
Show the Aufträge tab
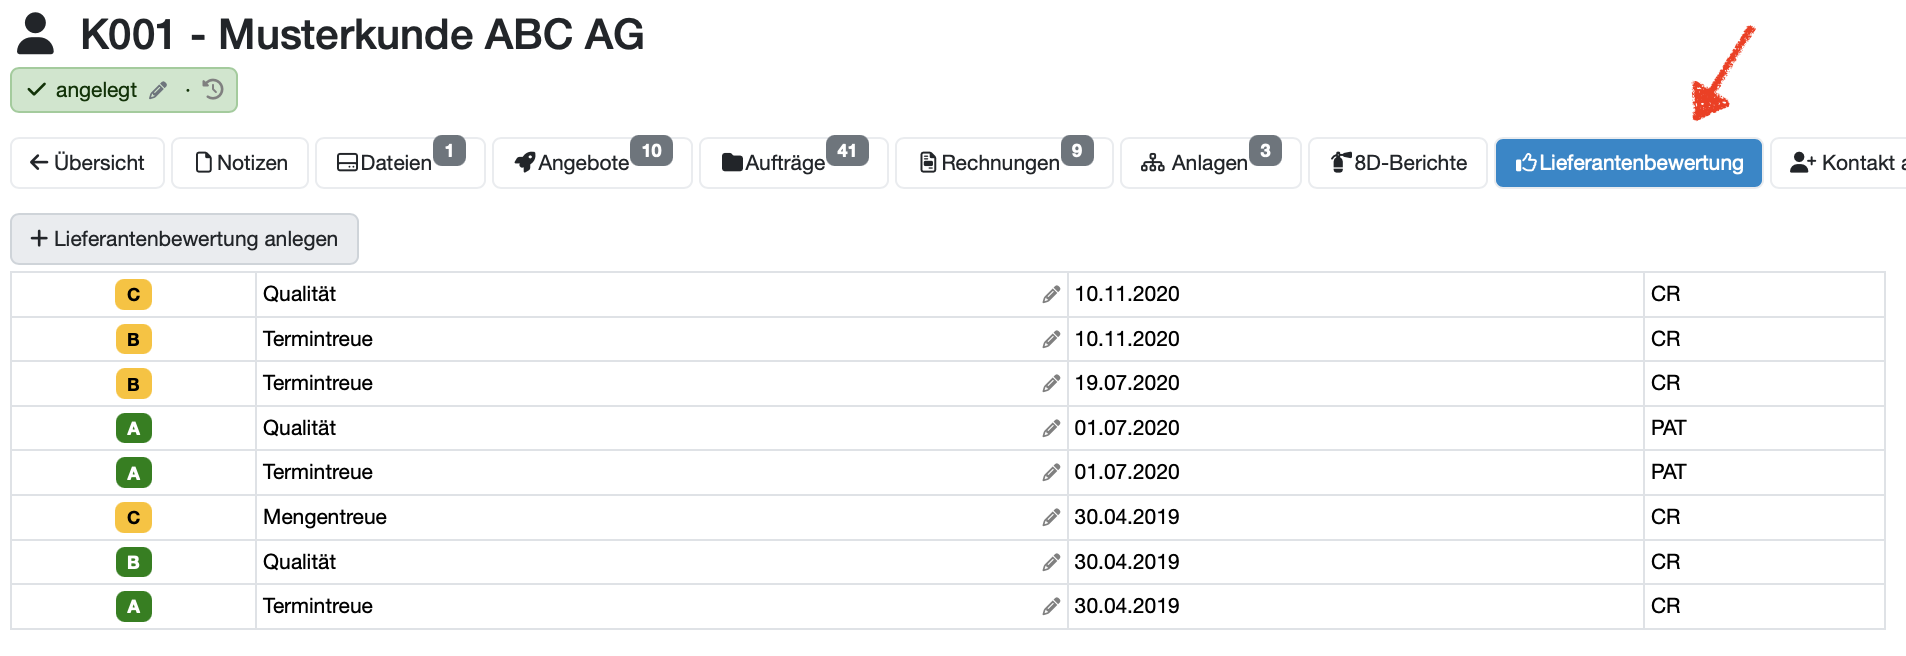[x=794, y=163]
